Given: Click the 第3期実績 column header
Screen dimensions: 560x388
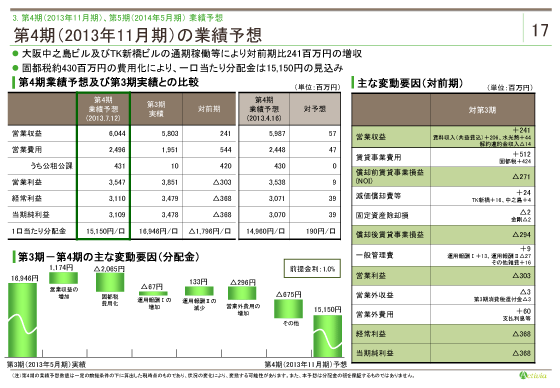Looking at the screenshot, I should [x=156, y=109].
